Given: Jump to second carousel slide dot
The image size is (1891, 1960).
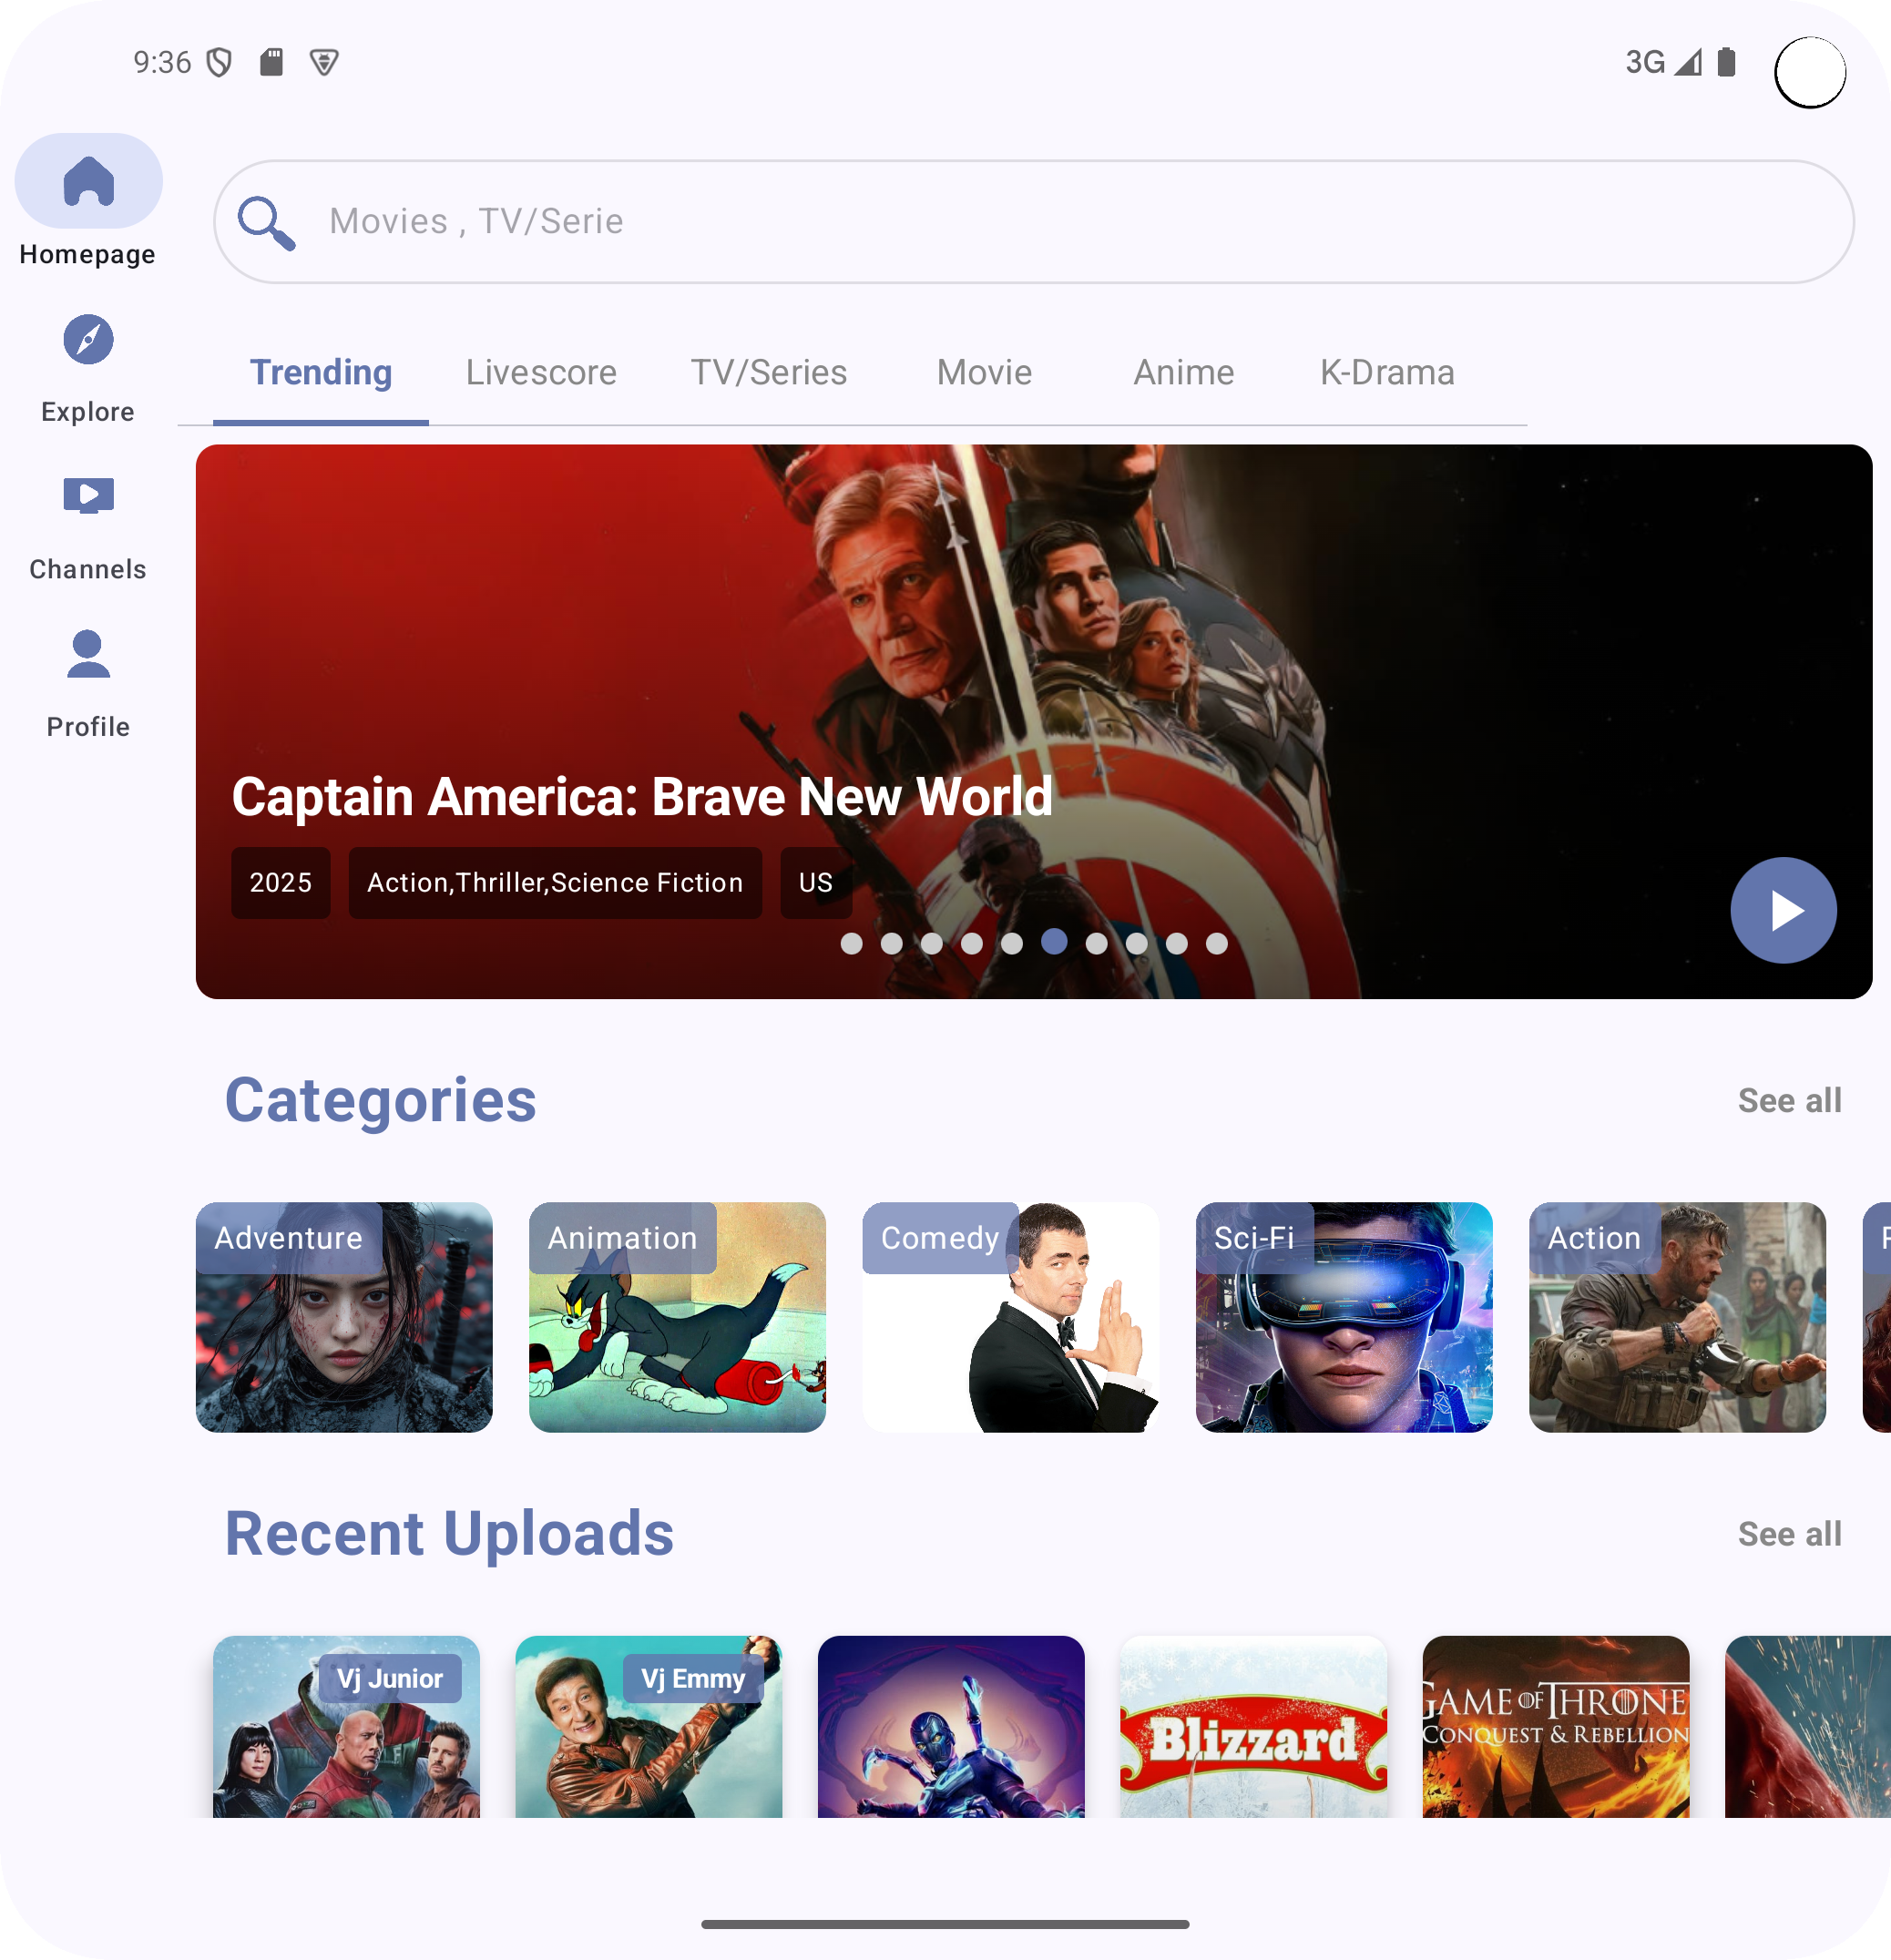Looking at the screenshot, I should point(891,943).
